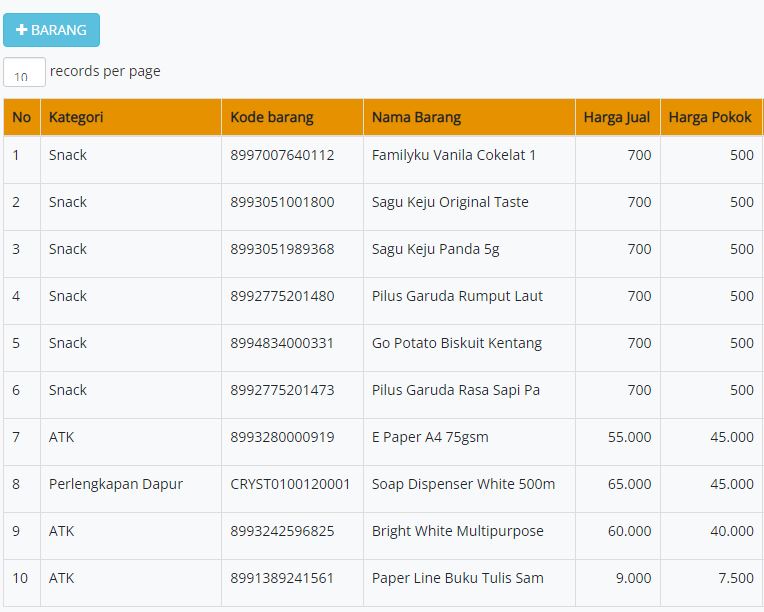
Task: Click the Go Potato Biskuit Kentang entry
Action: [457, 343]
